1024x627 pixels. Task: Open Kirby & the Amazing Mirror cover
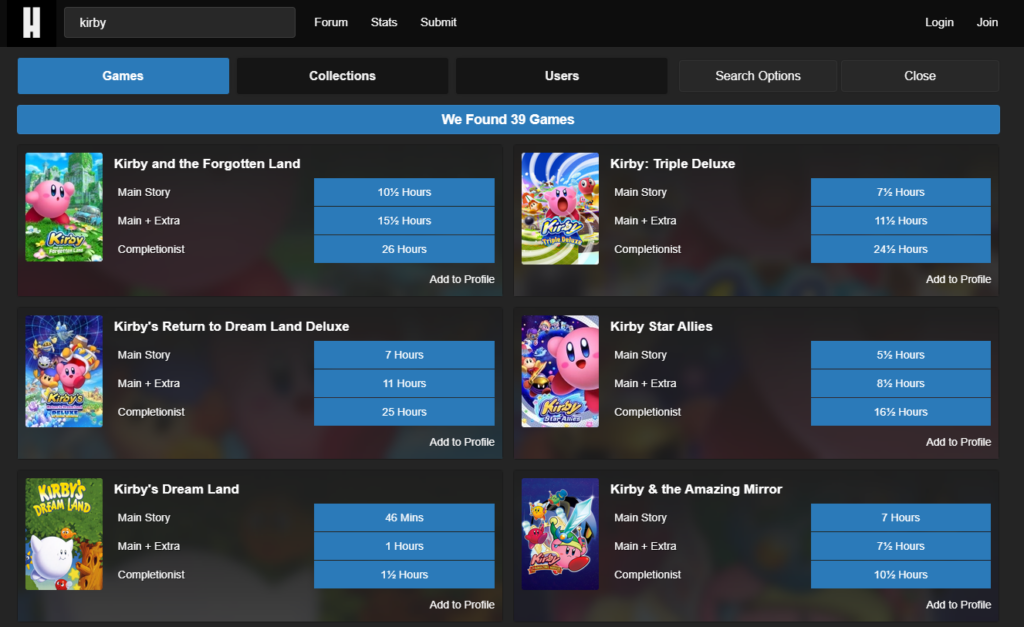click(560, 534)
